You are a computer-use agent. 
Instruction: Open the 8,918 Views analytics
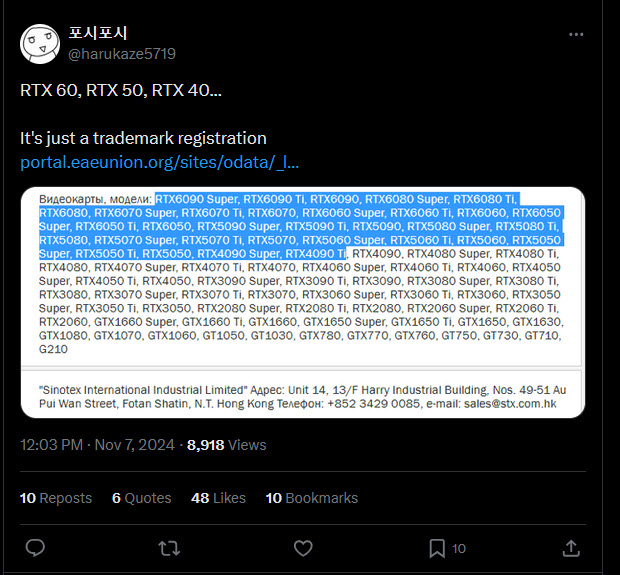click(227, 445)
